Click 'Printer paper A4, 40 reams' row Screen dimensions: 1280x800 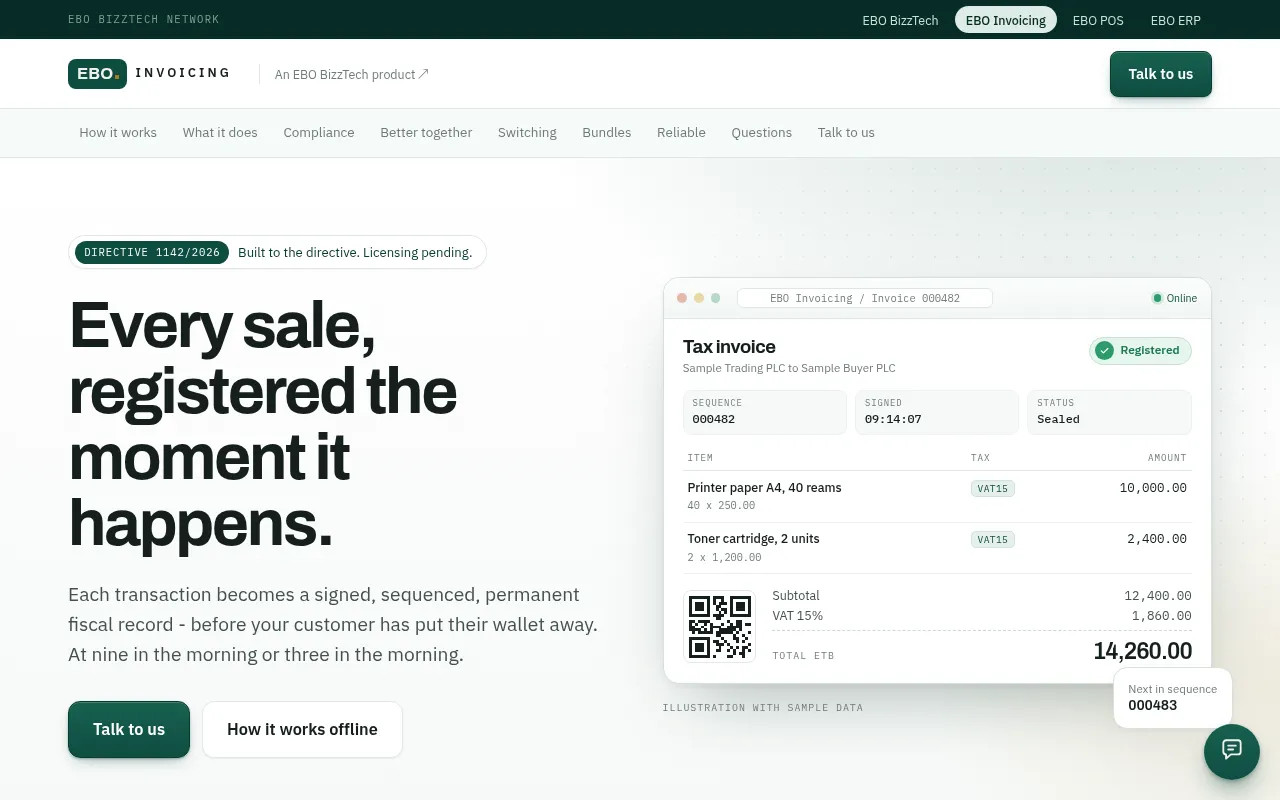[x=937, y=496]
